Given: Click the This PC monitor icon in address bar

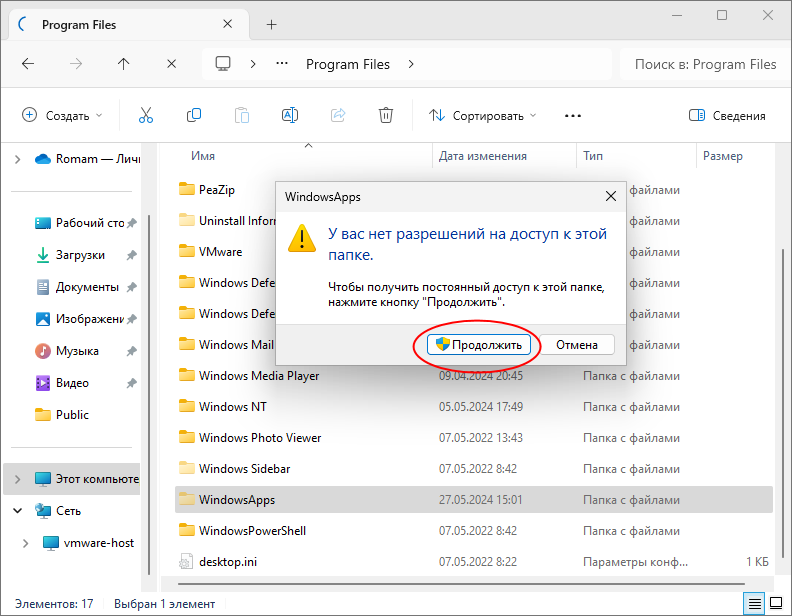Looking at the screenshot, I should pos(223,64).
